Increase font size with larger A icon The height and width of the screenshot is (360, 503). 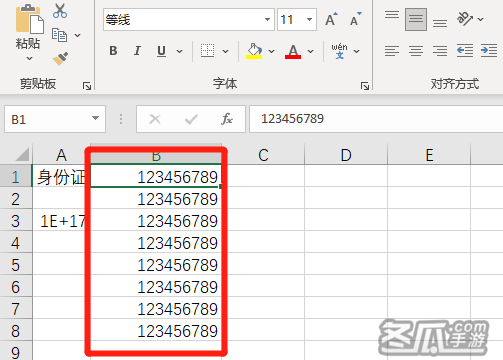(331, 19)
